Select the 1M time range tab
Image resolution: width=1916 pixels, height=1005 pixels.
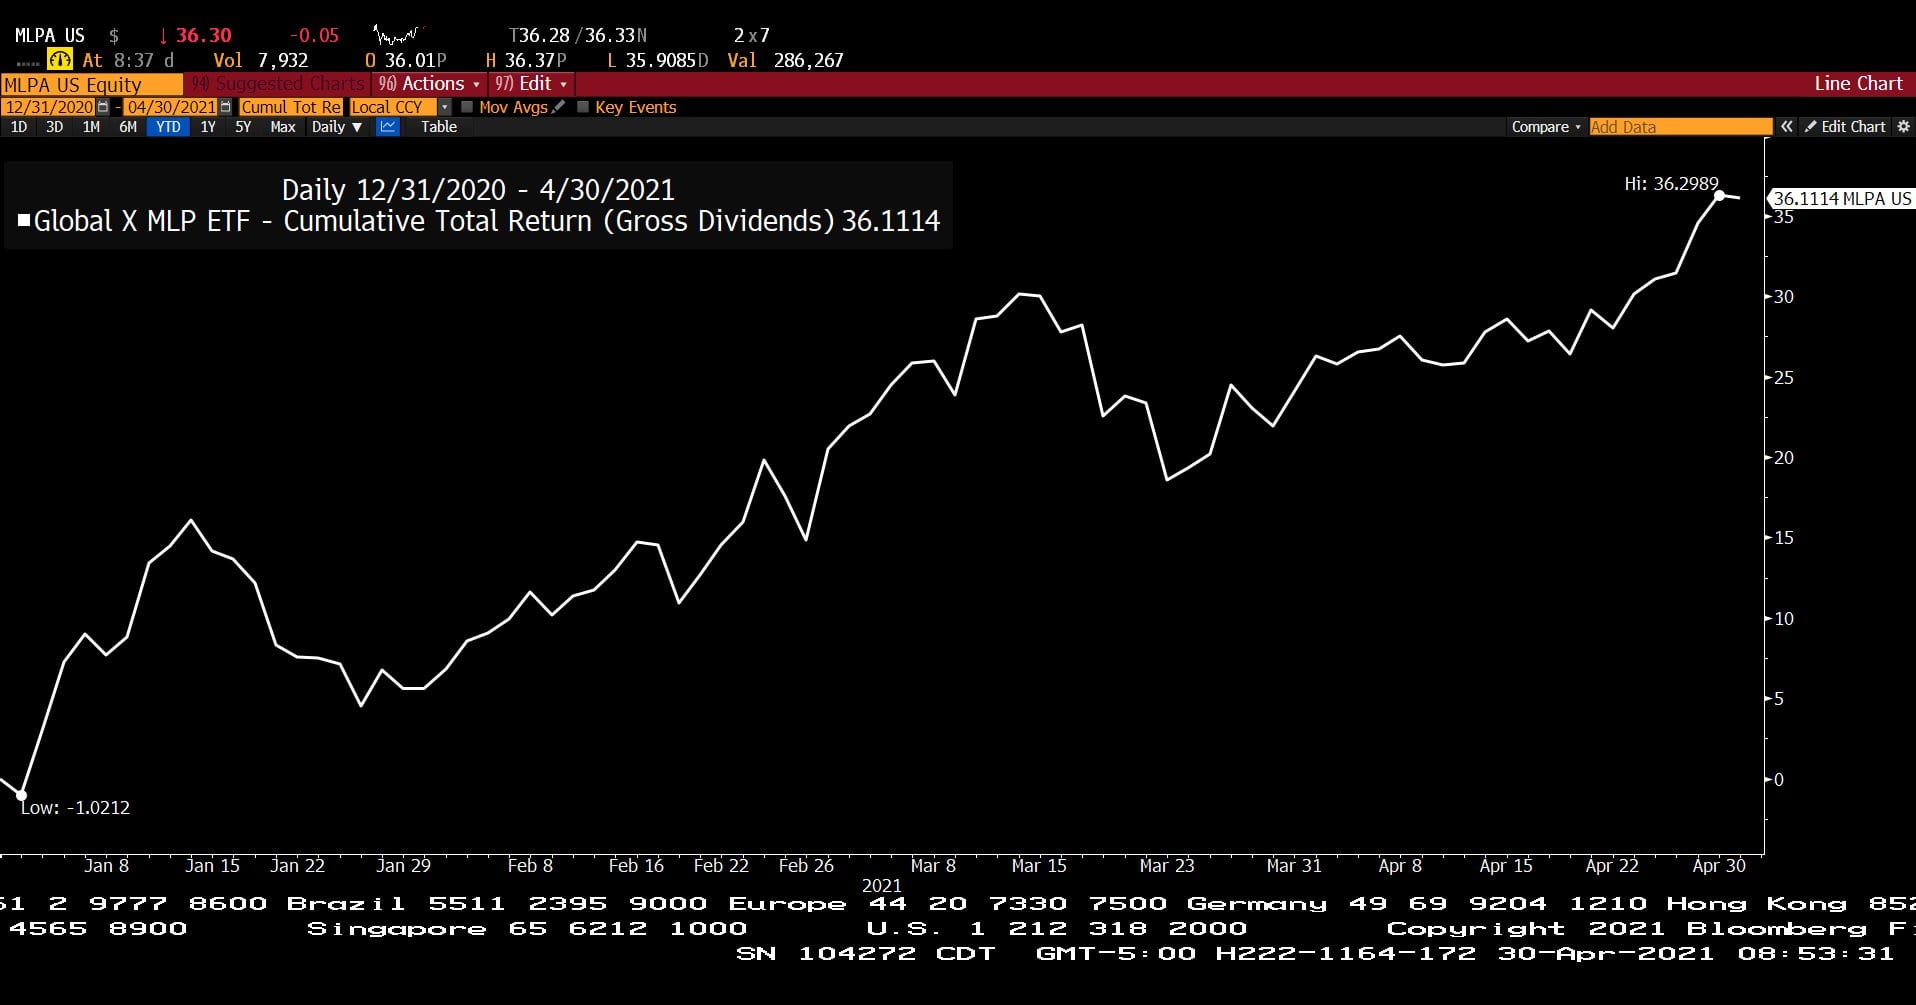91,127
